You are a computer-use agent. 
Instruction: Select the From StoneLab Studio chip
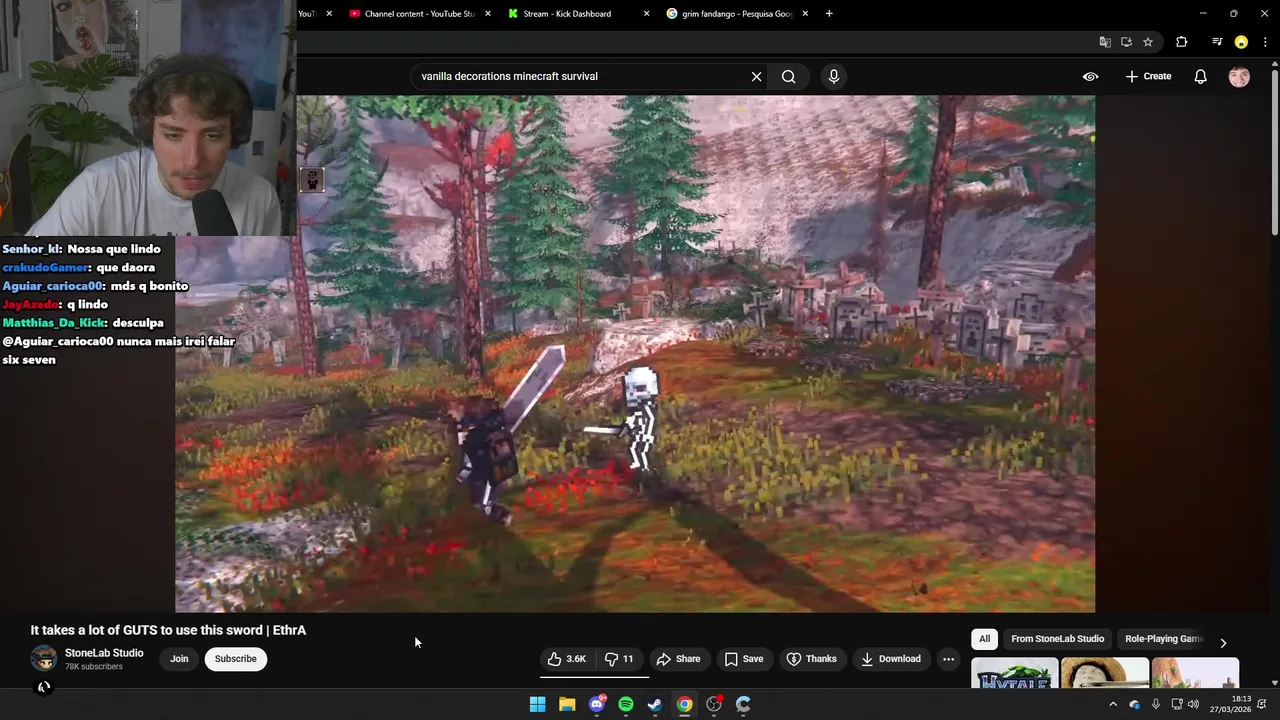click(x=1057, y=639)
